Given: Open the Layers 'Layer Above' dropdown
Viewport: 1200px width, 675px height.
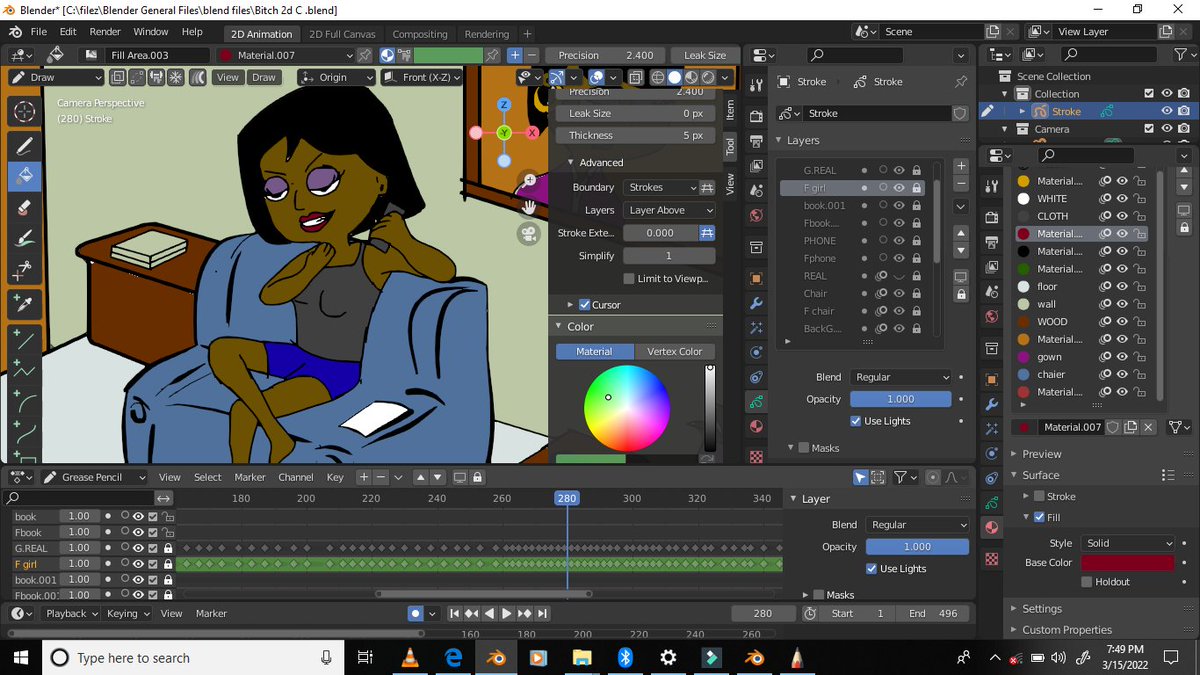Looking at the screenshot, I should [x=669, y=210].
